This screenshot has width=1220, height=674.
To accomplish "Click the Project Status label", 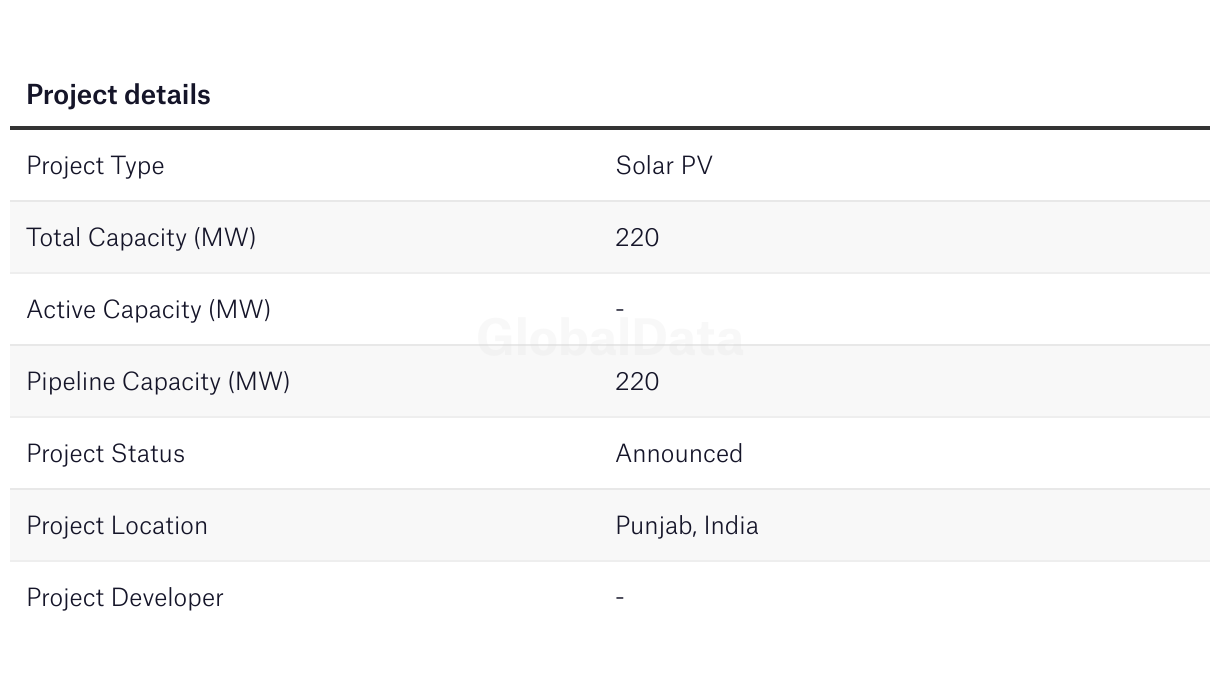I will (x=105, y=454).
